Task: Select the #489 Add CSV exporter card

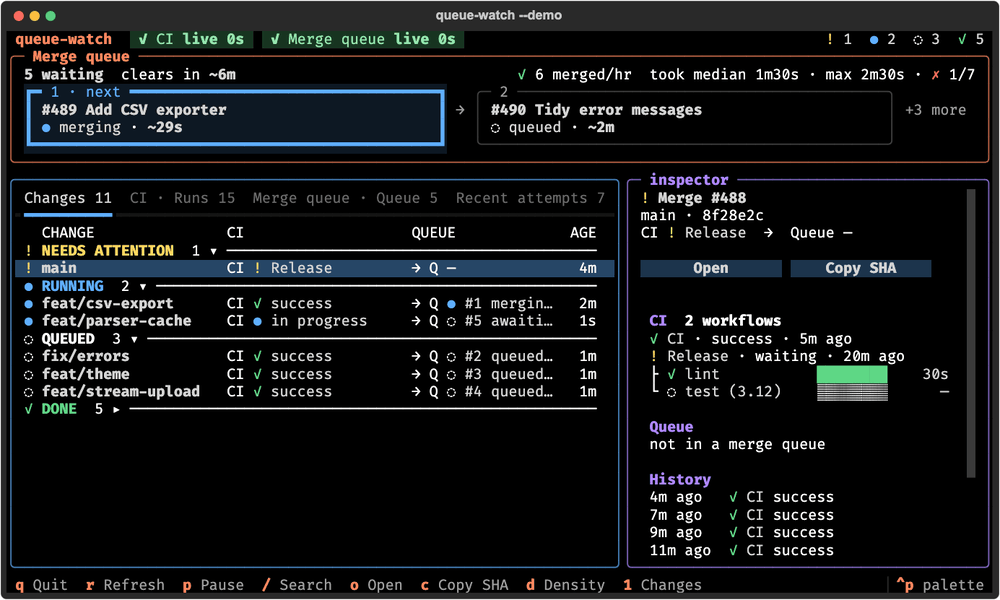Action: coord(235,118)
